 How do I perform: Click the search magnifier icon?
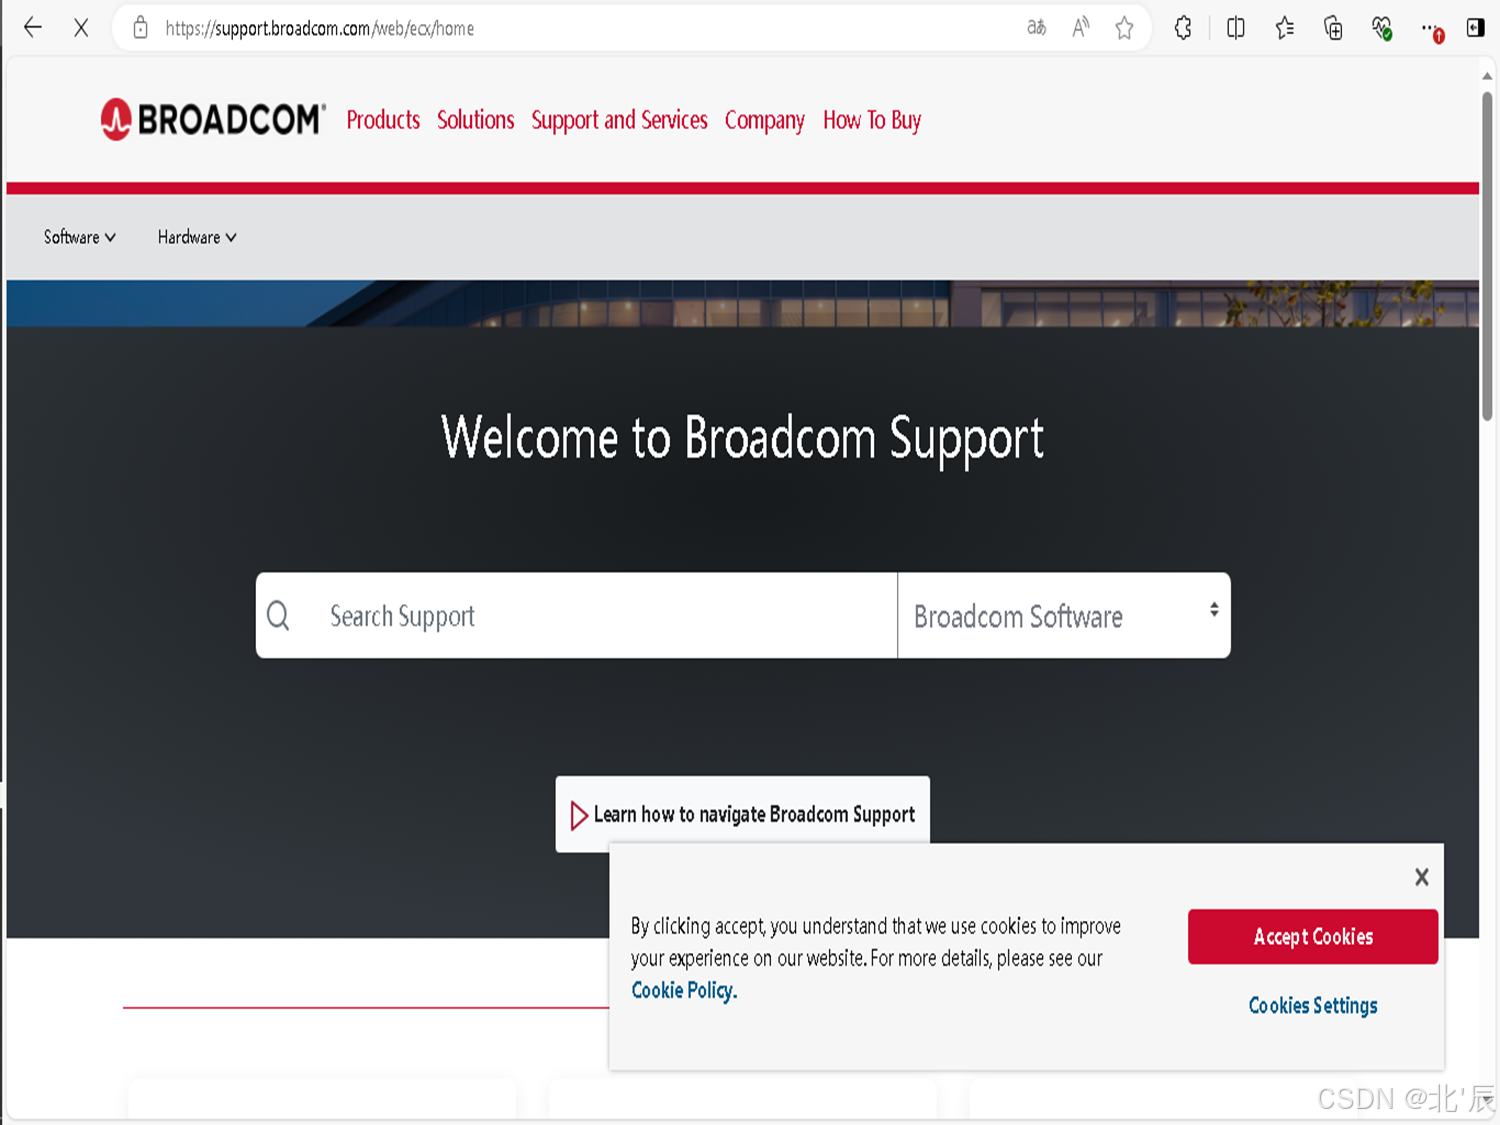(x=278, y=615)
